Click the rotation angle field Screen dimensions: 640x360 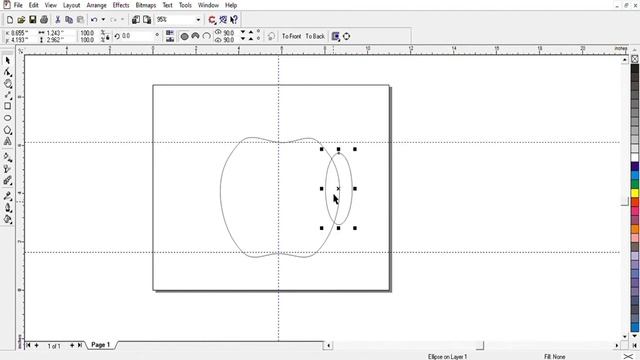(x=137, y=36)
